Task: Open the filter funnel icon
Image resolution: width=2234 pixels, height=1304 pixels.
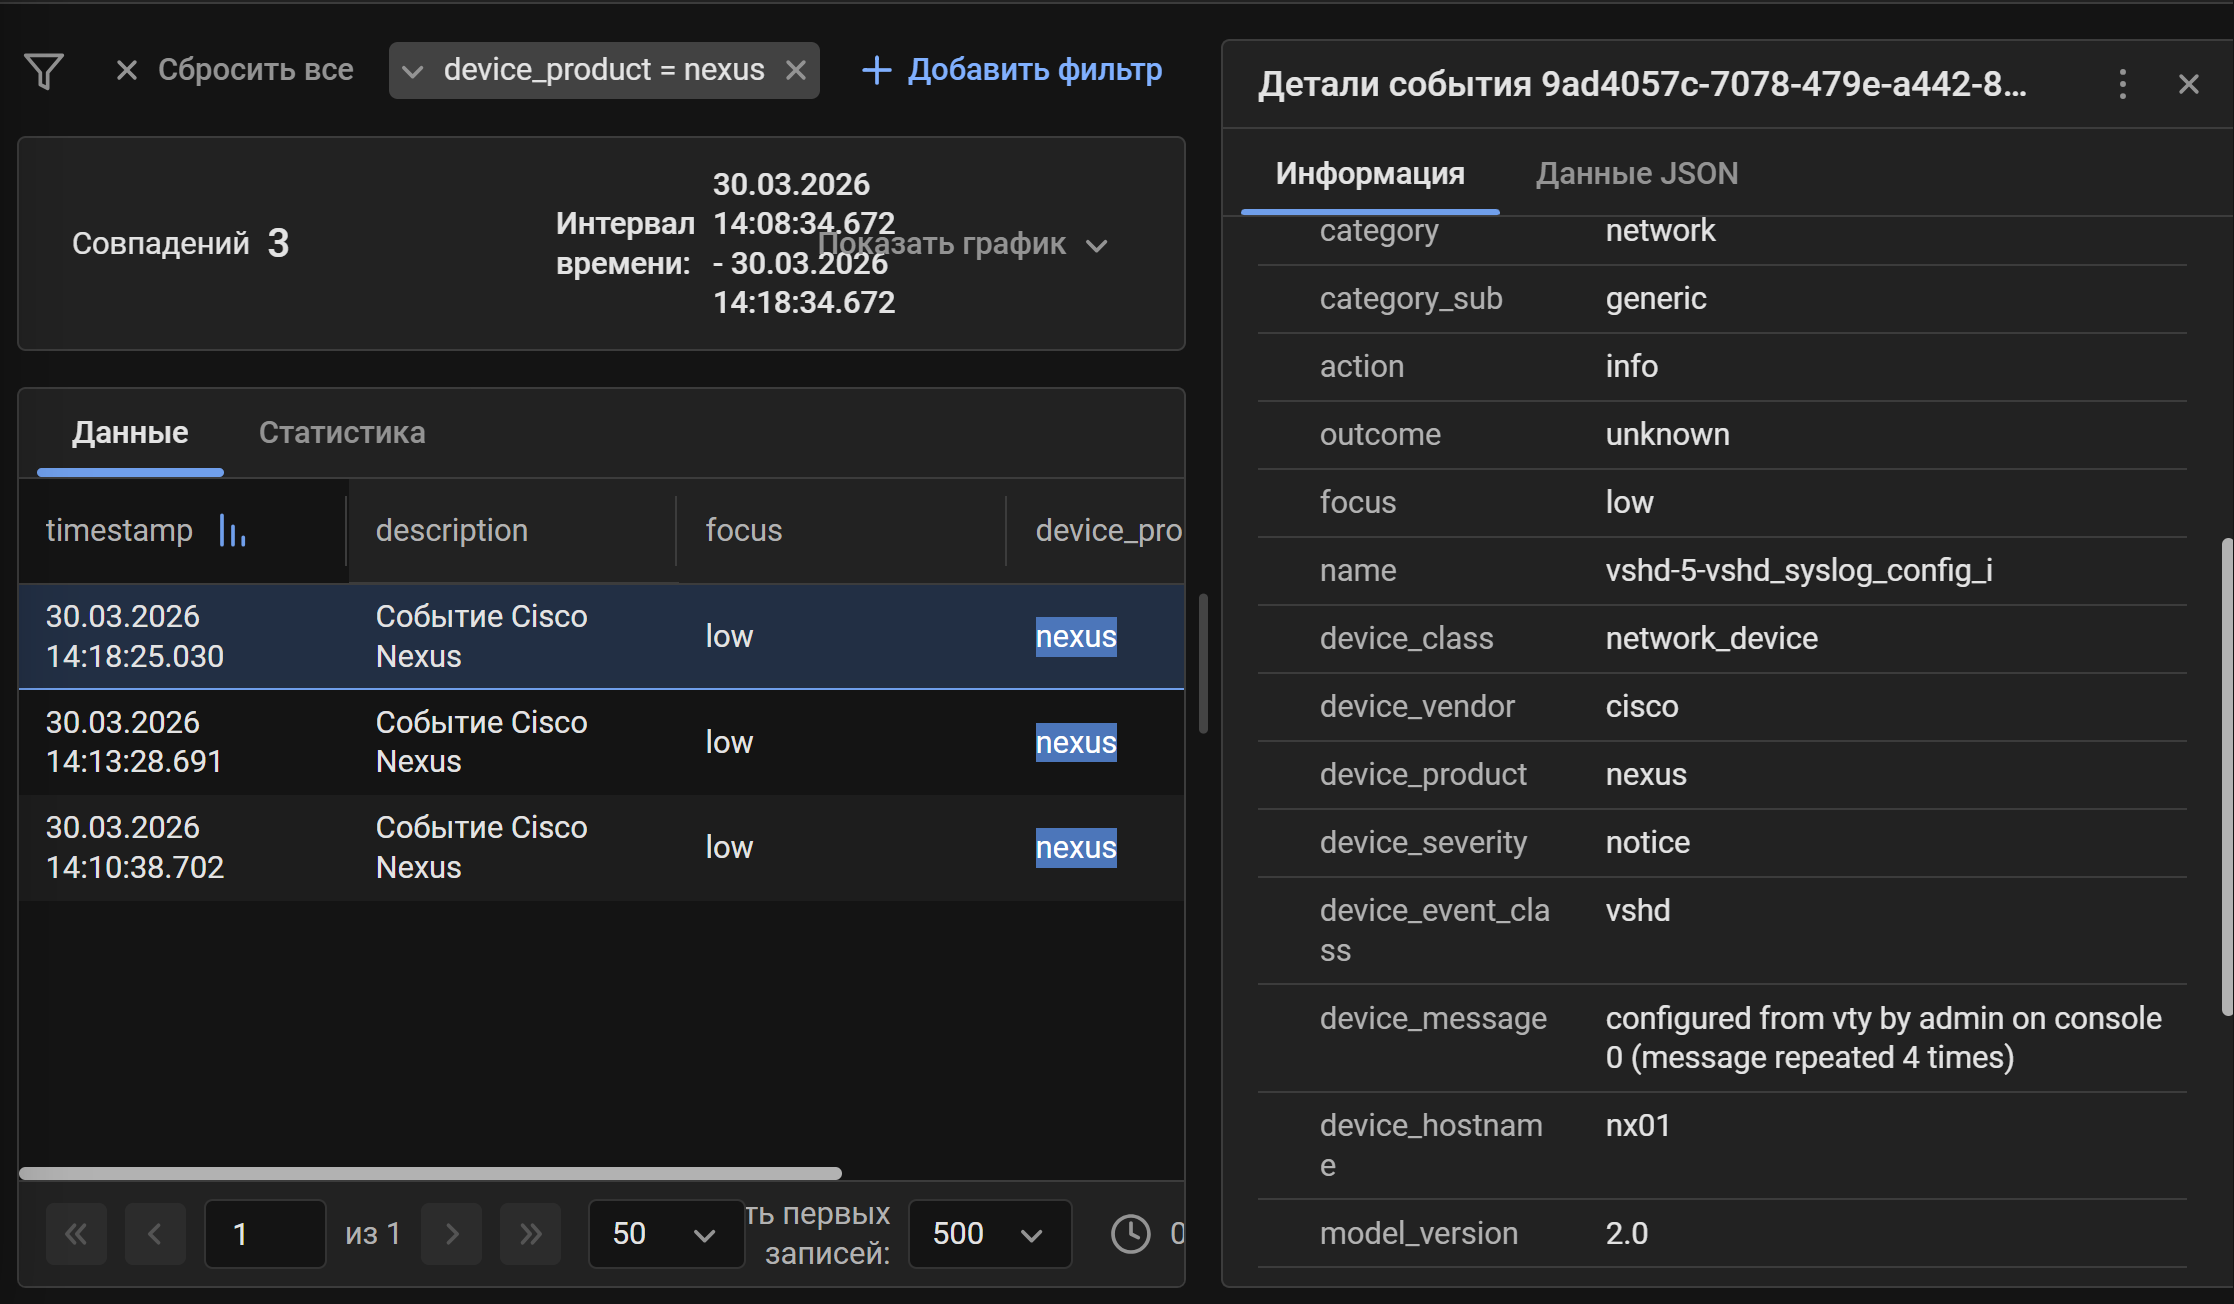Action: 44,70
